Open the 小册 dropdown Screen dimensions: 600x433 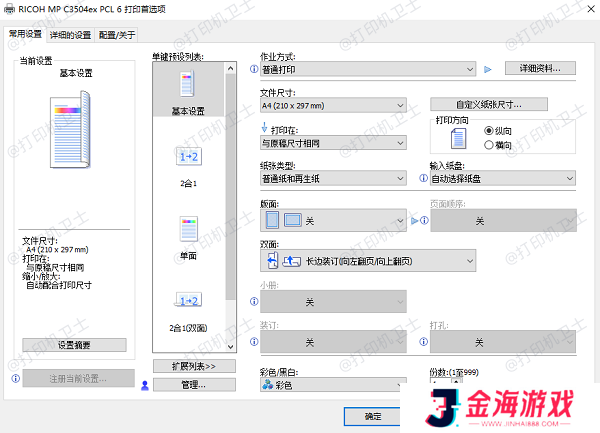point(333,301)
